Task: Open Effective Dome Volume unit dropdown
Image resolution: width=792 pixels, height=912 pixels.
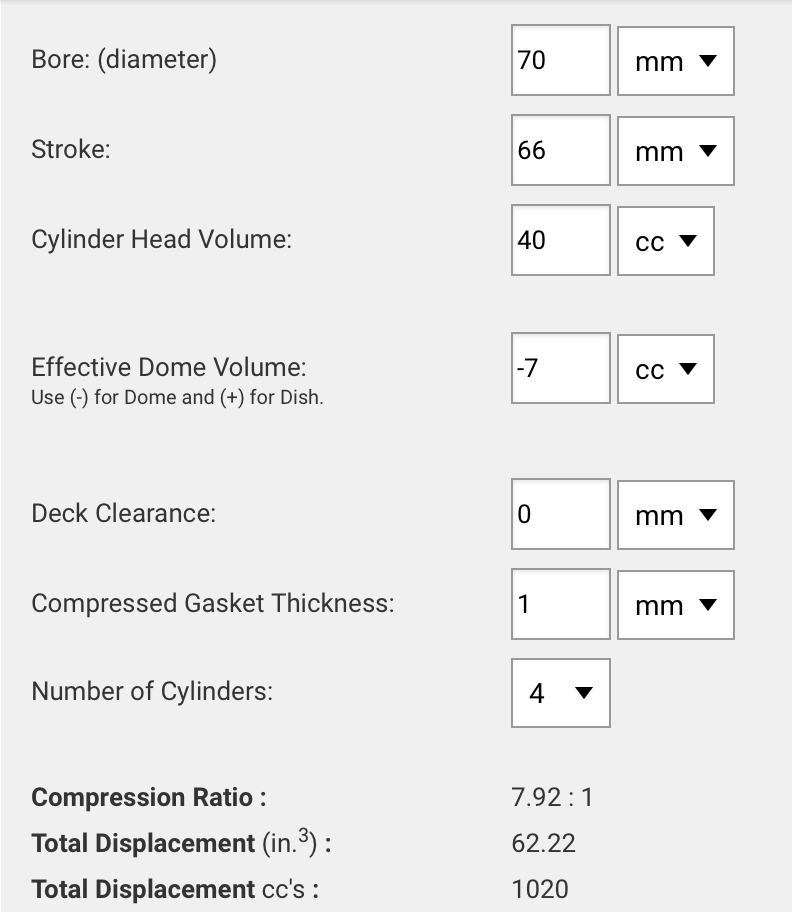Action: click(666, 369)
